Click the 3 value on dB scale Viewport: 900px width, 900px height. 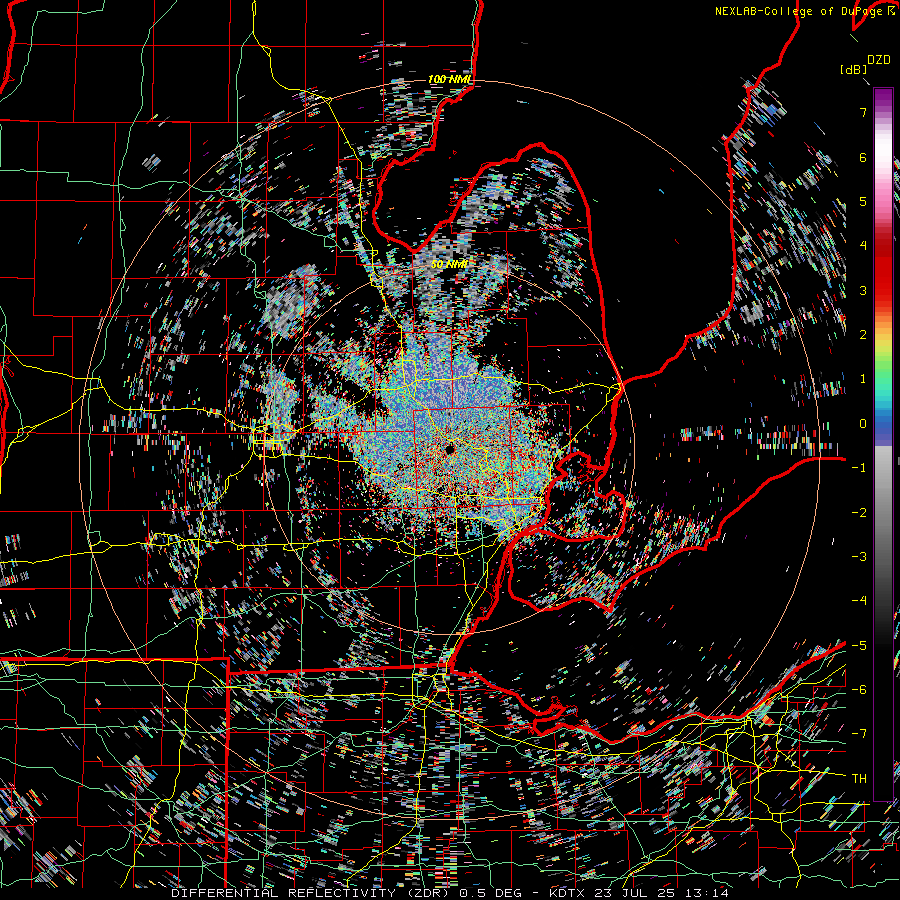tap(863, 290)
